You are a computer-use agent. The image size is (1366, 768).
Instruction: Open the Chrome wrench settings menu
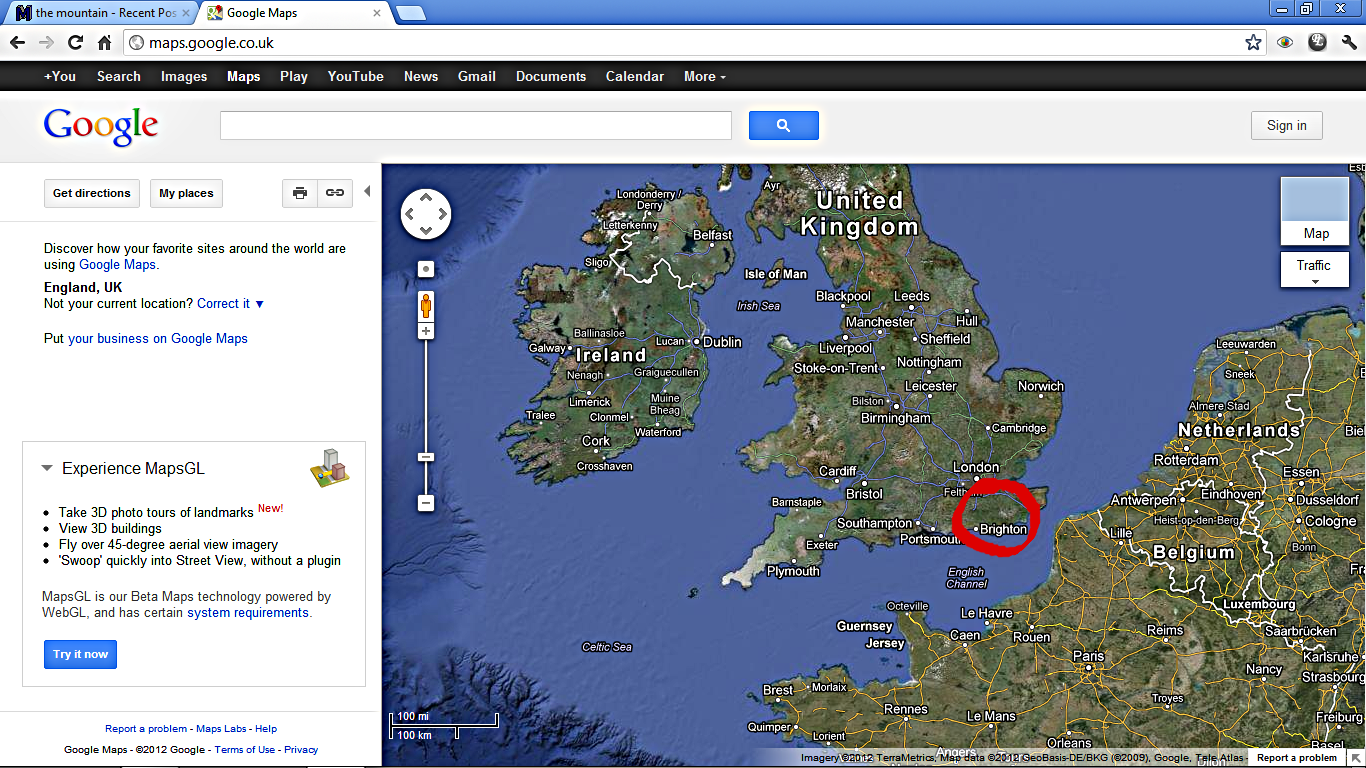click(x=1350, y=43)
